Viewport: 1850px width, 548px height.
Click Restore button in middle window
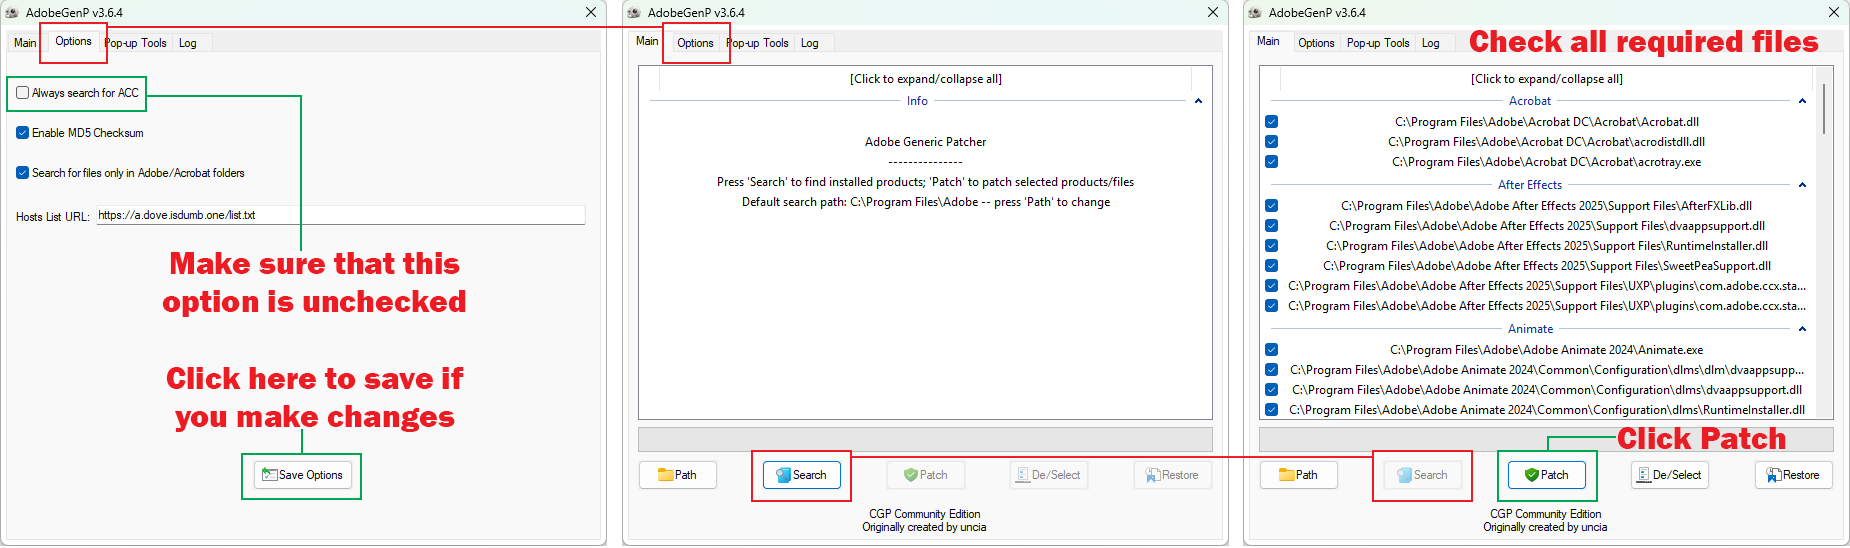coord(1173,475)
